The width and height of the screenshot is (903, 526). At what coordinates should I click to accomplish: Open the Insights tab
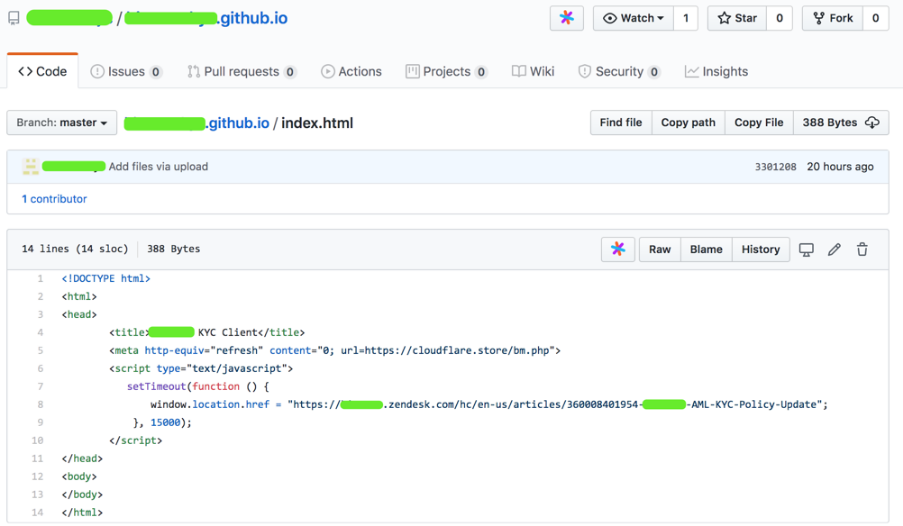tap(716, 71)
